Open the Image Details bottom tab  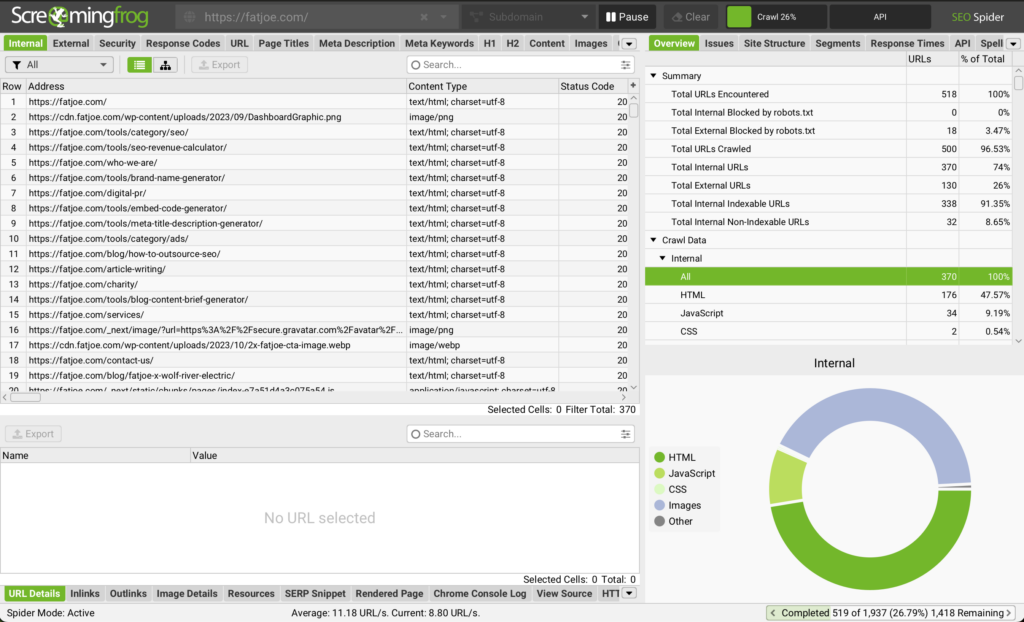[187, 593]
